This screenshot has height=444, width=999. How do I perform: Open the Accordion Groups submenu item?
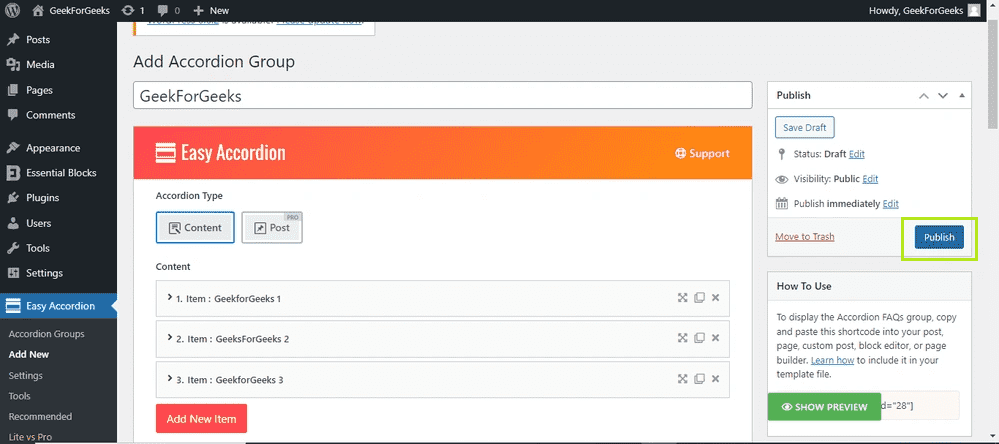tap(47, 334)
